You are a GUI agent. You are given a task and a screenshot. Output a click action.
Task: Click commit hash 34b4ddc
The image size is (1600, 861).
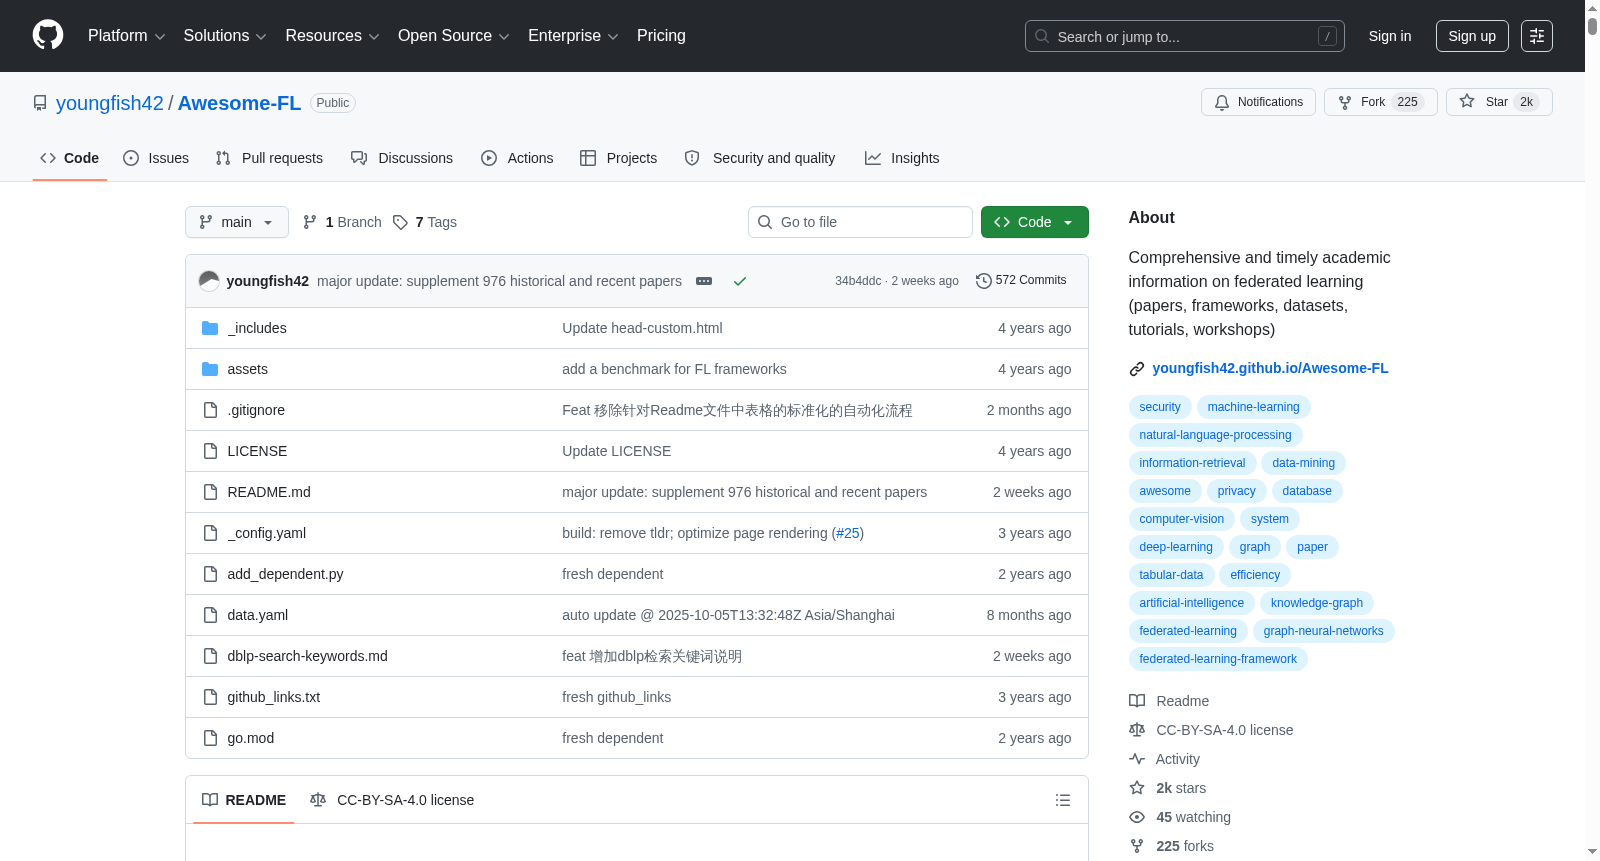[x=858, y=281]
